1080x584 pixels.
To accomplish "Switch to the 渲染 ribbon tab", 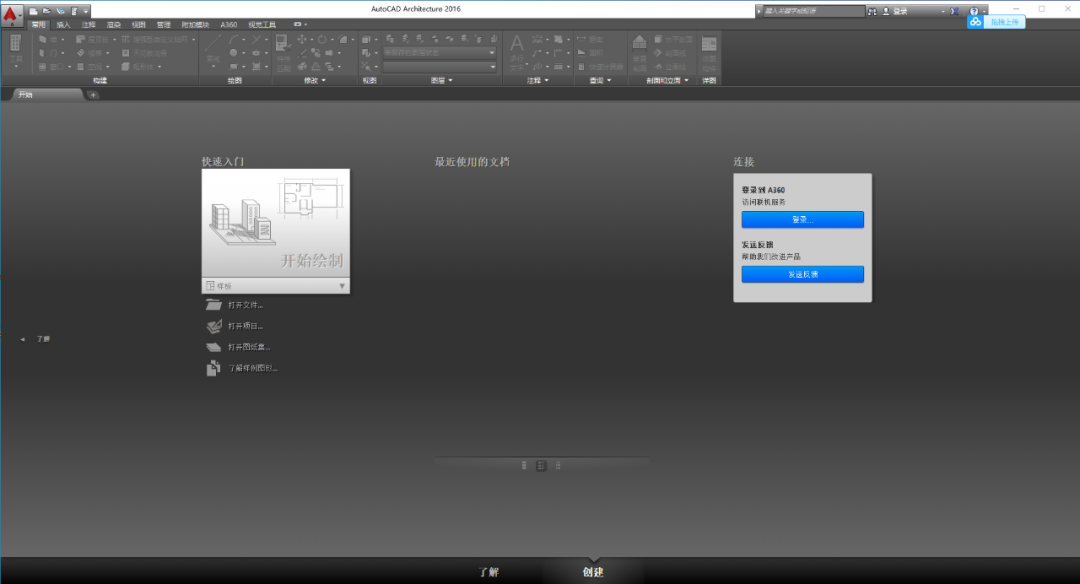I will click(114, 25).
